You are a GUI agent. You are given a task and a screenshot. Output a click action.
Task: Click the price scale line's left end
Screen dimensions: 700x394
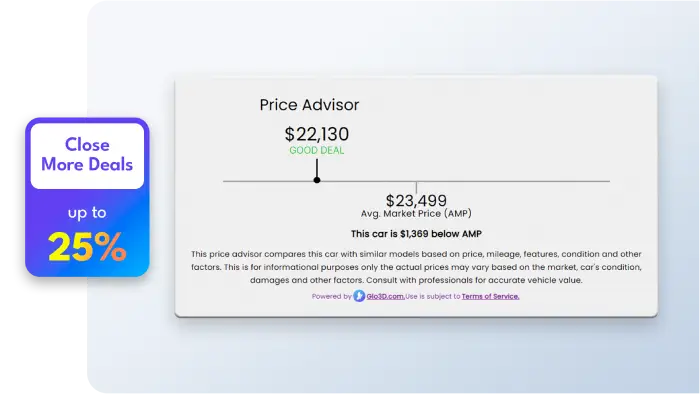pos(225,181)
